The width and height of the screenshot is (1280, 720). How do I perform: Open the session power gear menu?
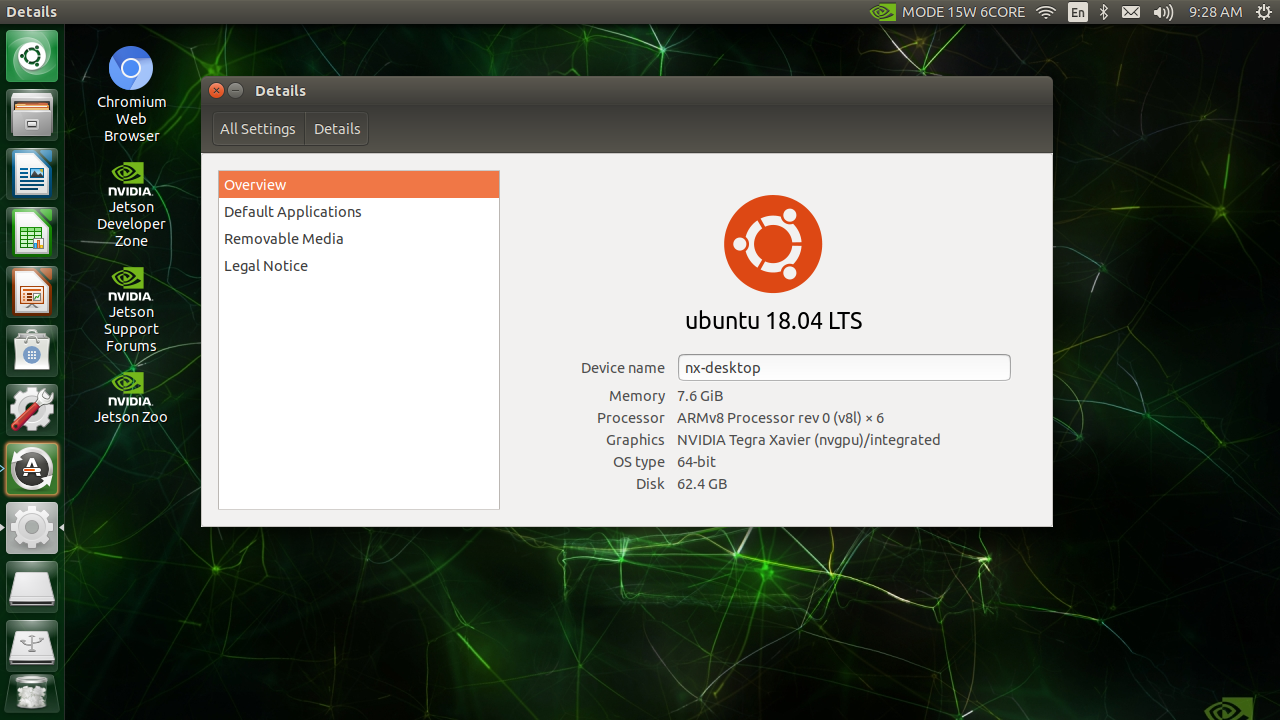point(1263,12)
